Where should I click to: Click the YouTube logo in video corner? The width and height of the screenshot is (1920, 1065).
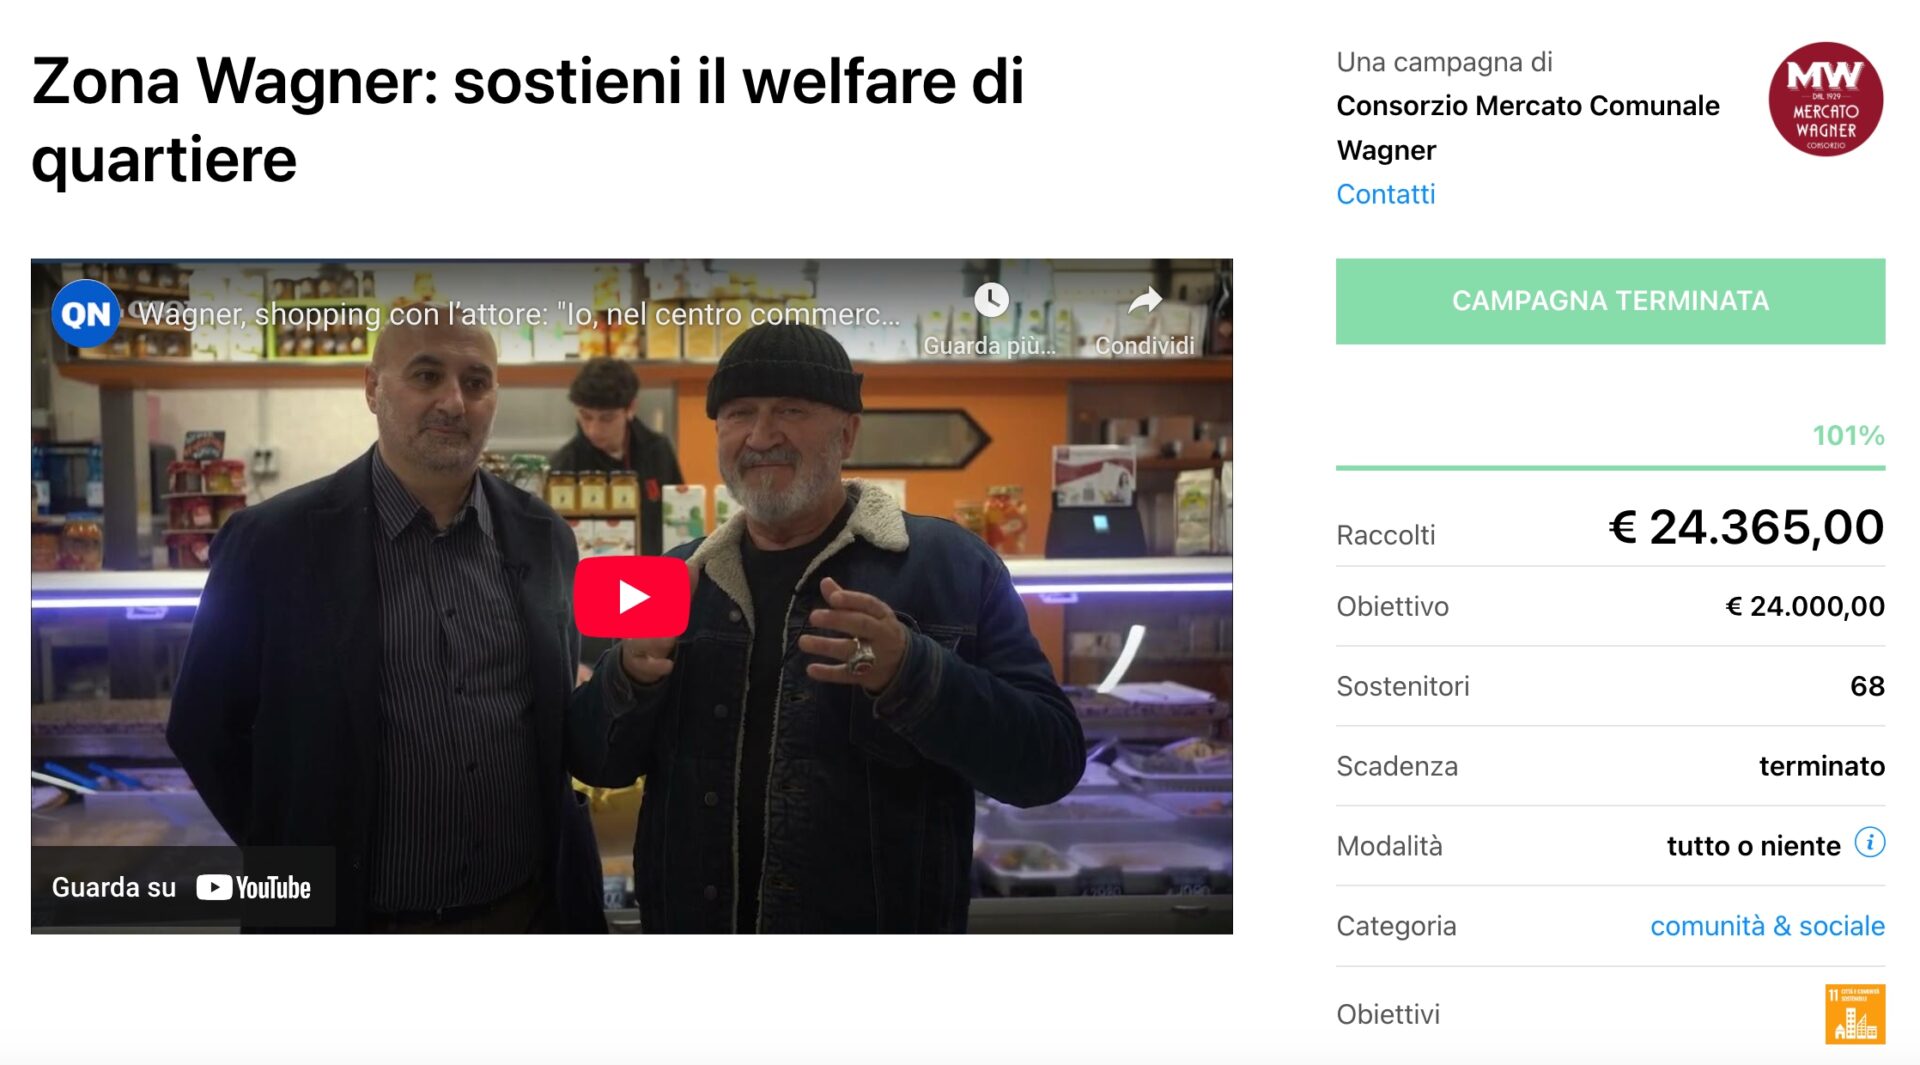254,887
